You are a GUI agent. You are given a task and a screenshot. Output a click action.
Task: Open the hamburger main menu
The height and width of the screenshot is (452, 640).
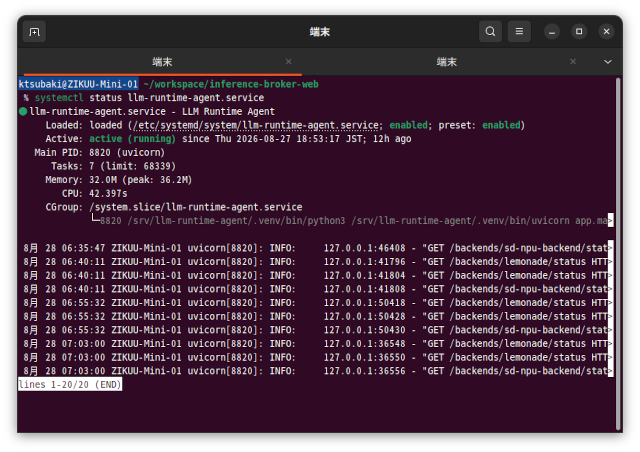pos(519,31)
